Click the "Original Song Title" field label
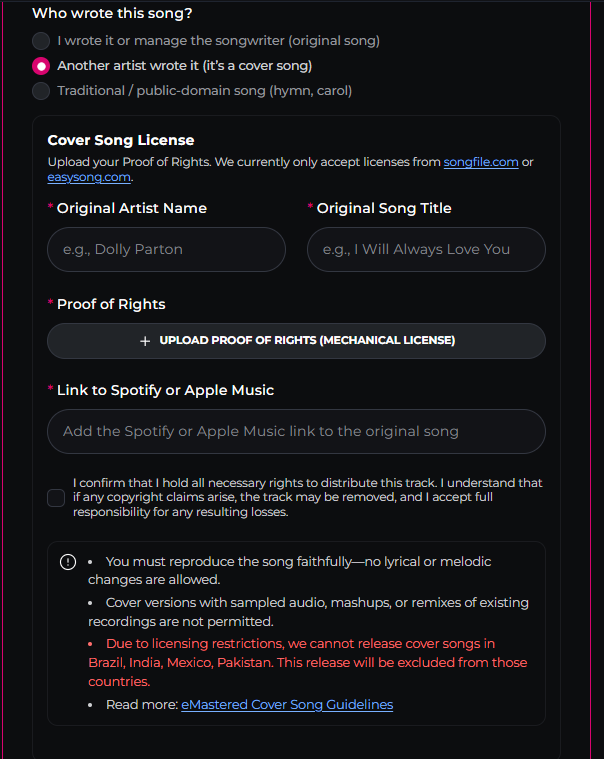The width and height of the screenshot is (604, 759). click(384, 208)
